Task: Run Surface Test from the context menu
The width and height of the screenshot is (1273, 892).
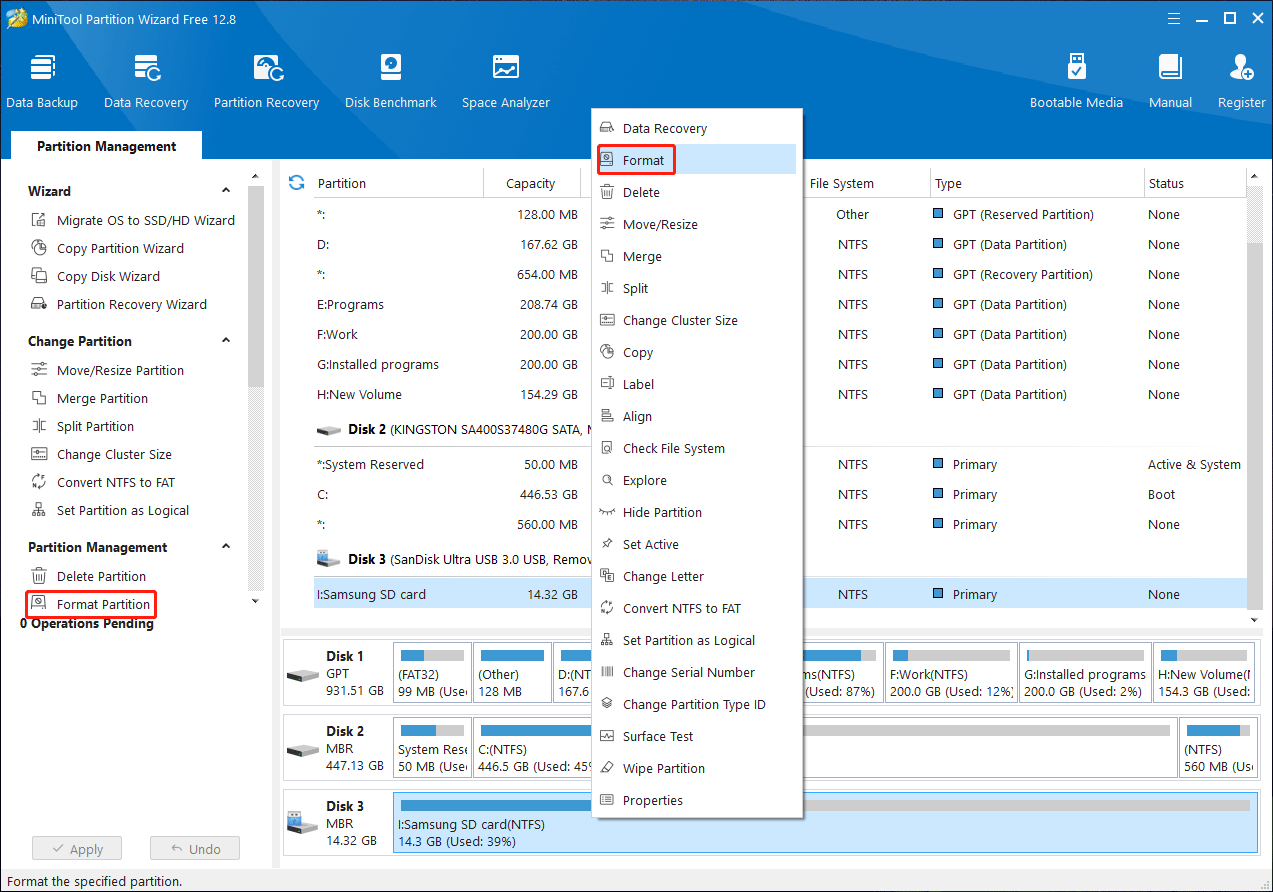Action: pos(697,736)
